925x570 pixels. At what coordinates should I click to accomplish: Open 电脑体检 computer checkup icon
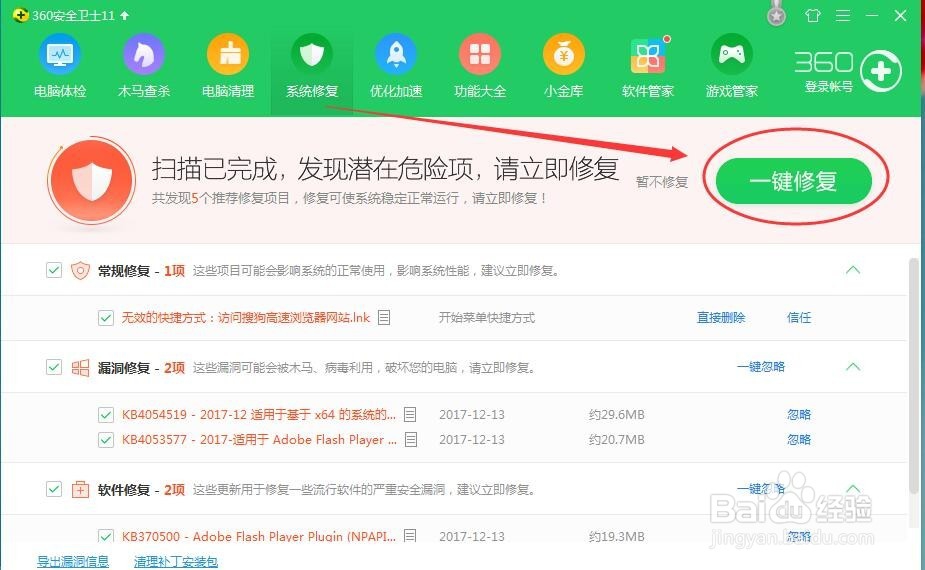[x=60, y=54]
